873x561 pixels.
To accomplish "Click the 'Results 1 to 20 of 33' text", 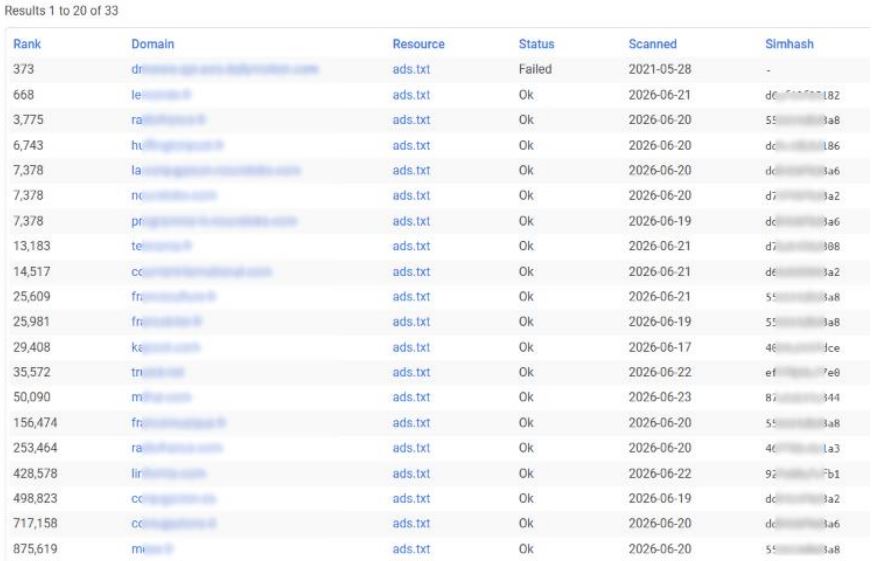I will (x=61, y=11).
